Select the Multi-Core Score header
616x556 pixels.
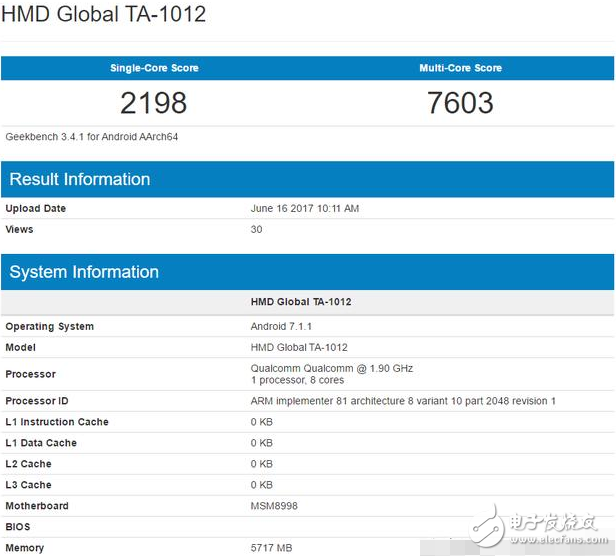[x=460, y=68]
